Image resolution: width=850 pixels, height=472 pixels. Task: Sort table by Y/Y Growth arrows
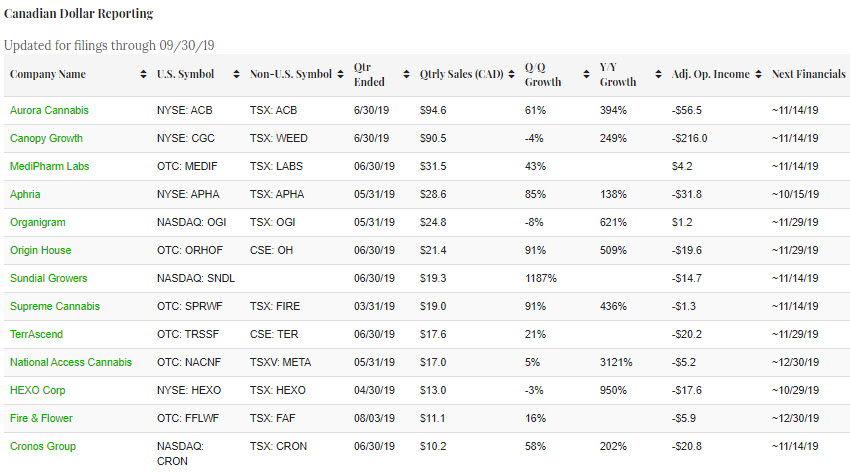[x=658, y=75]
